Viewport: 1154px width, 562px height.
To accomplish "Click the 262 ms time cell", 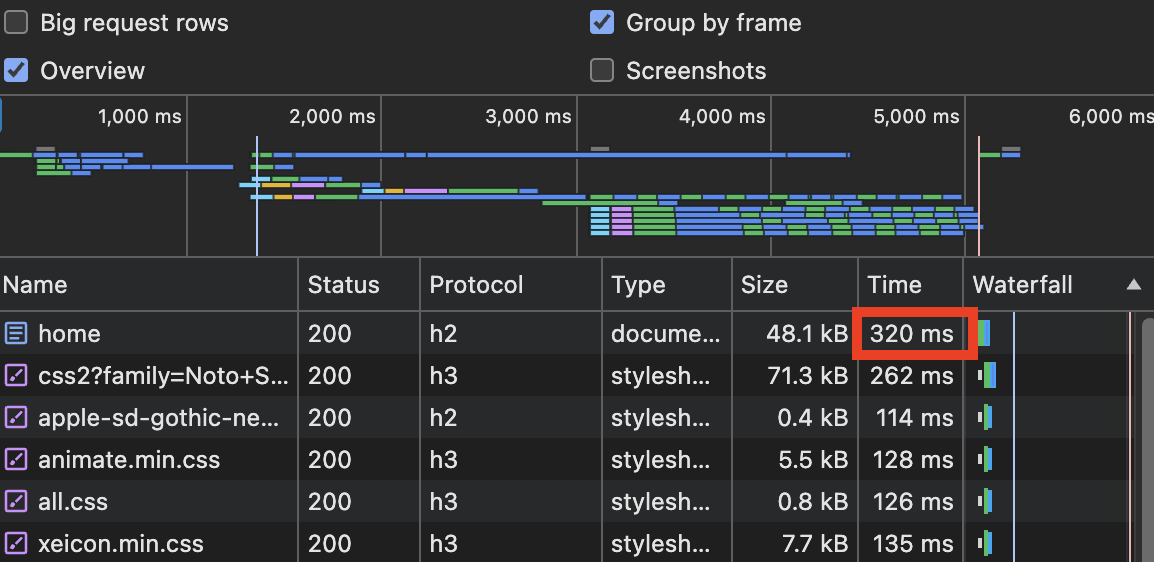I will click(x=911, y=376).
